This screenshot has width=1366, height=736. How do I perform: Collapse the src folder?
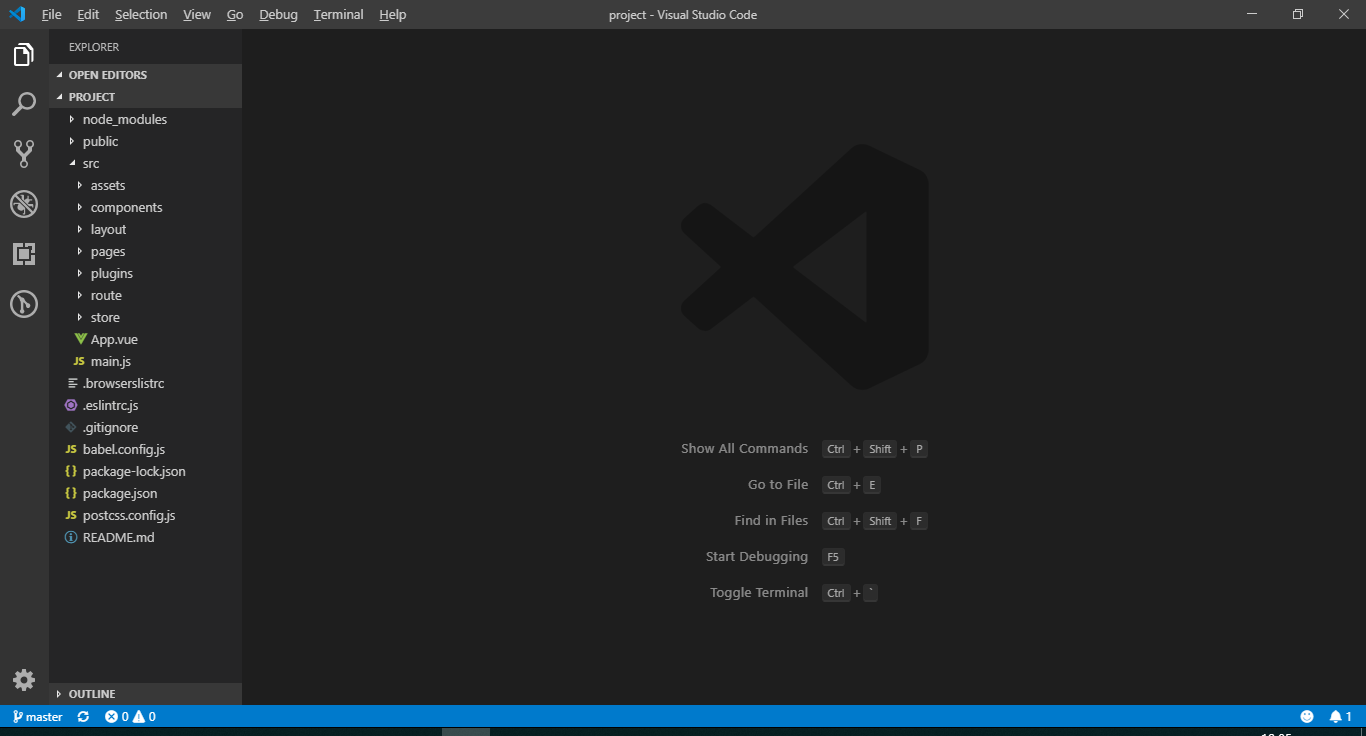(x=145, y=163)
